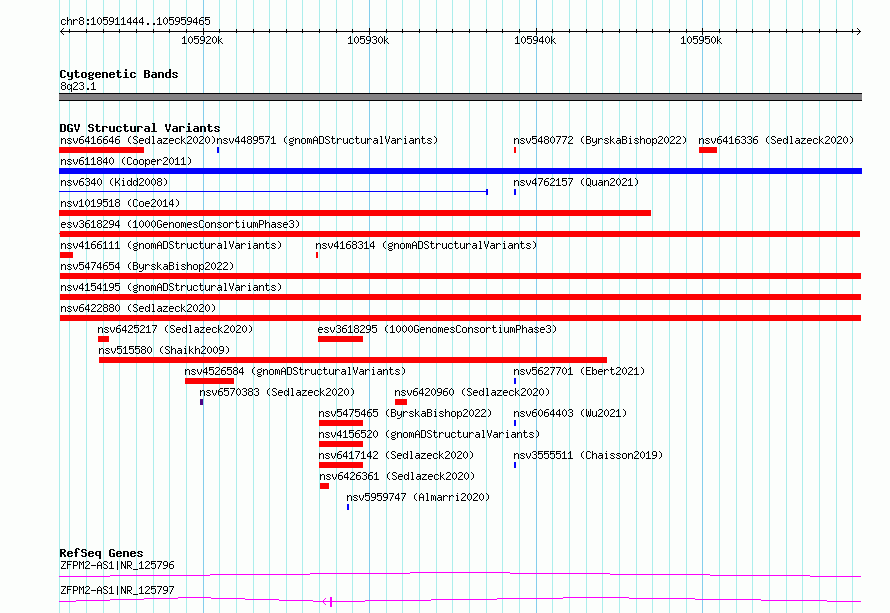Click the ZFPM2-AS1|NR_125796 gene label
This screenshot has width=890, height=613.
[x=117, y=565]
